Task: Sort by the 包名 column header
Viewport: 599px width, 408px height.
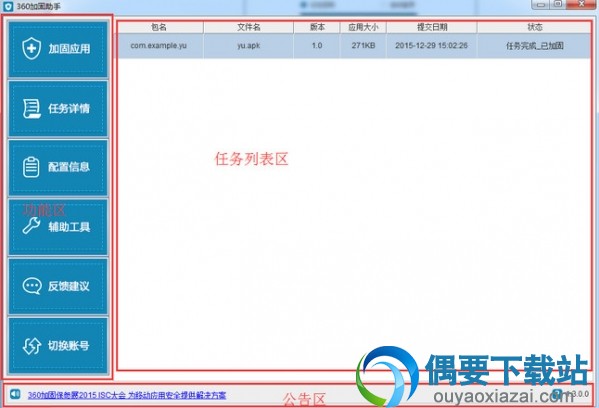Action: coord(160,27)
